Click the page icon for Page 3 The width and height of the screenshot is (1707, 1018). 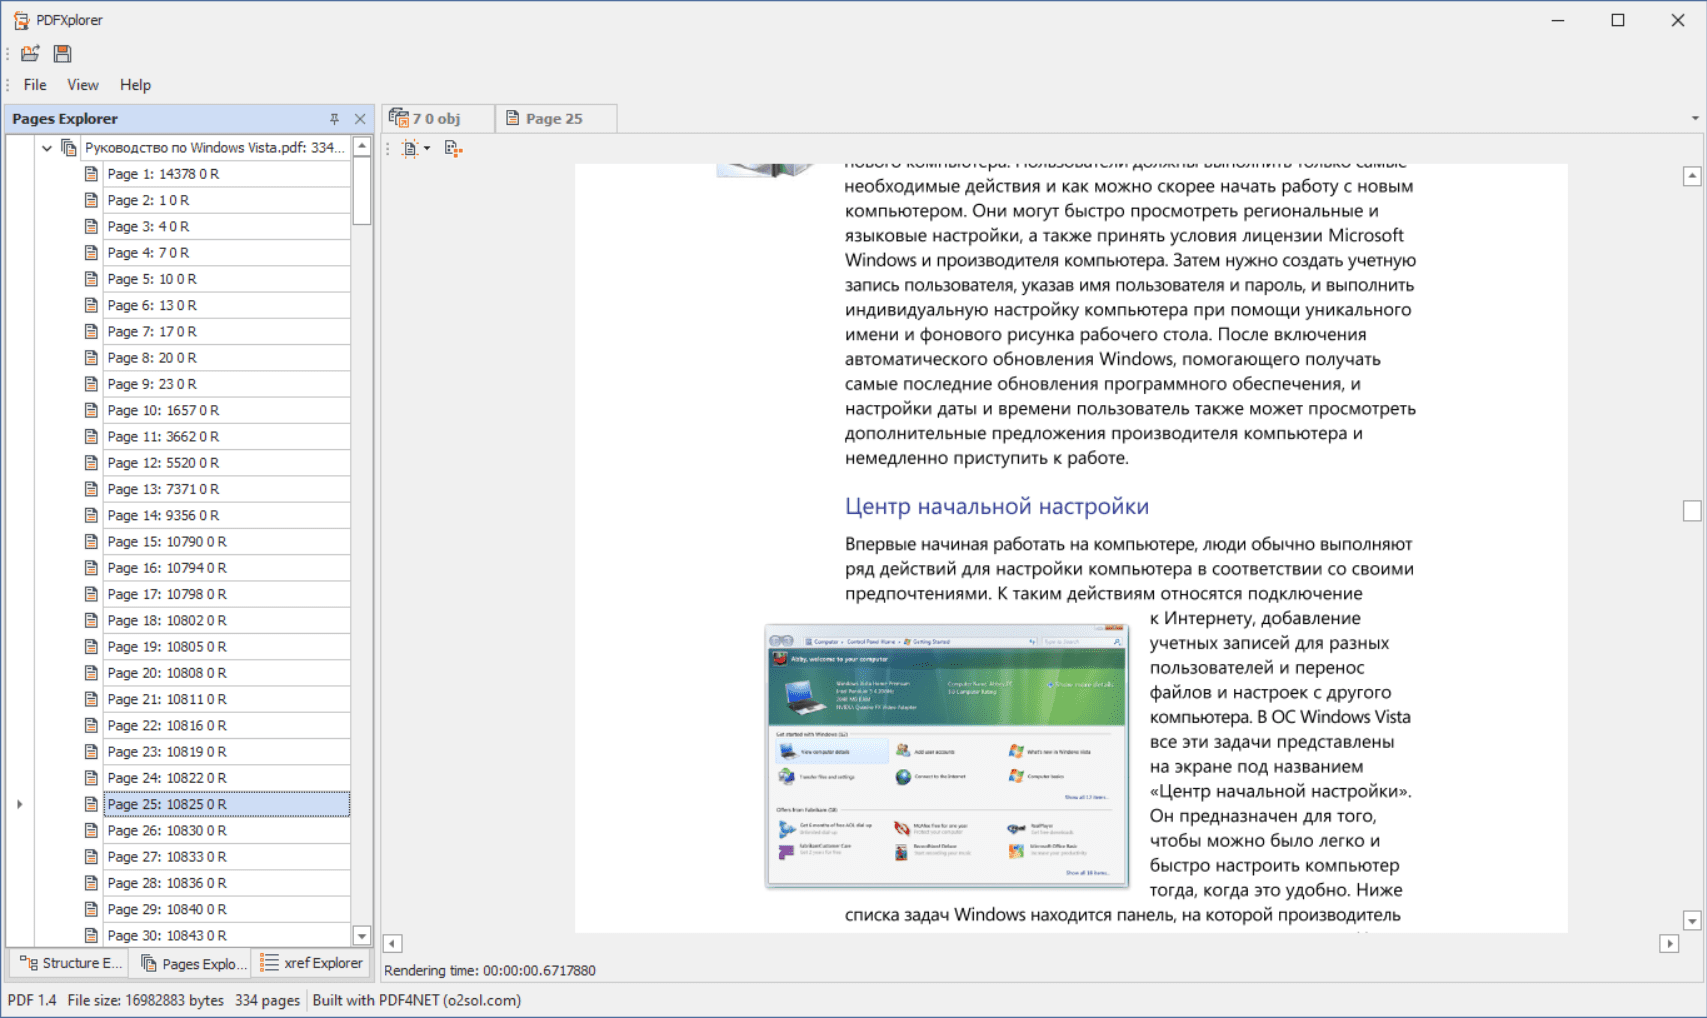pyautogui.click(x=91, y=226)
